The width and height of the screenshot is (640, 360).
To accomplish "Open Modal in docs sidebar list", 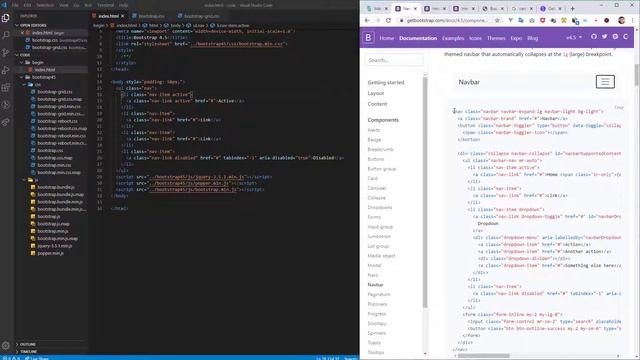I will (374, 265).
